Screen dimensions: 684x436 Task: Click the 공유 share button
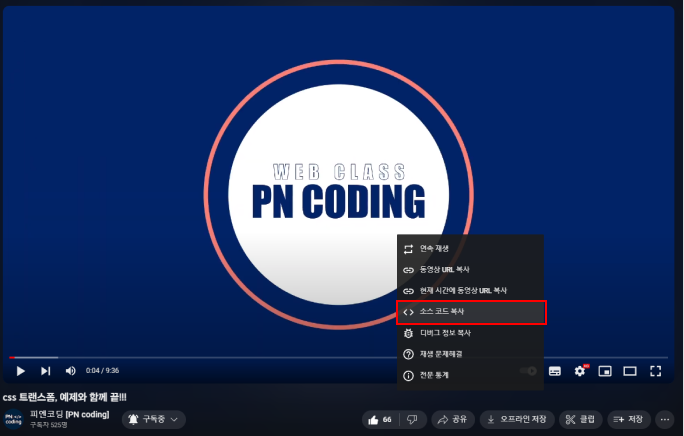tap(452, 420)
